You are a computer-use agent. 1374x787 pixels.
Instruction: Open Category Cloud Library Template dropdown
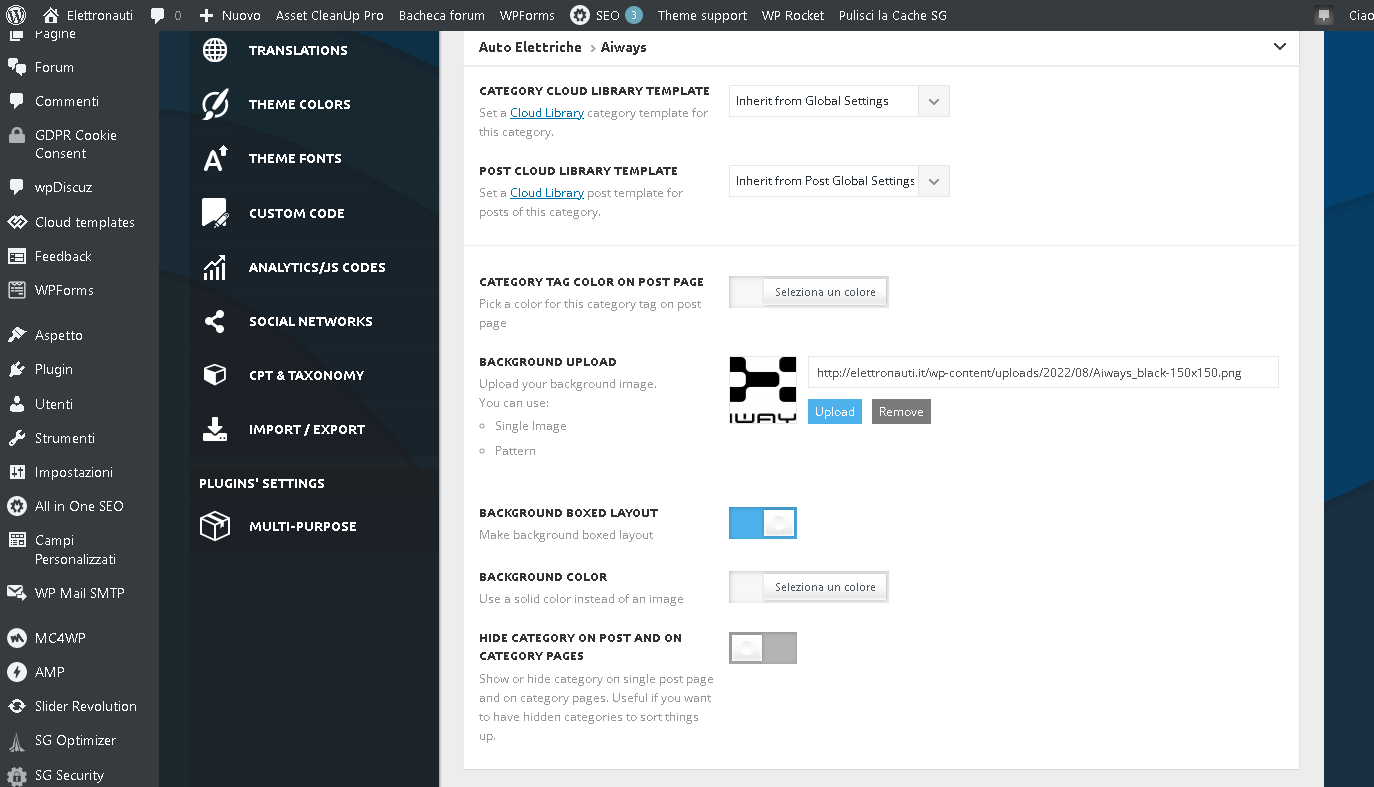click(x=839, y=101)
